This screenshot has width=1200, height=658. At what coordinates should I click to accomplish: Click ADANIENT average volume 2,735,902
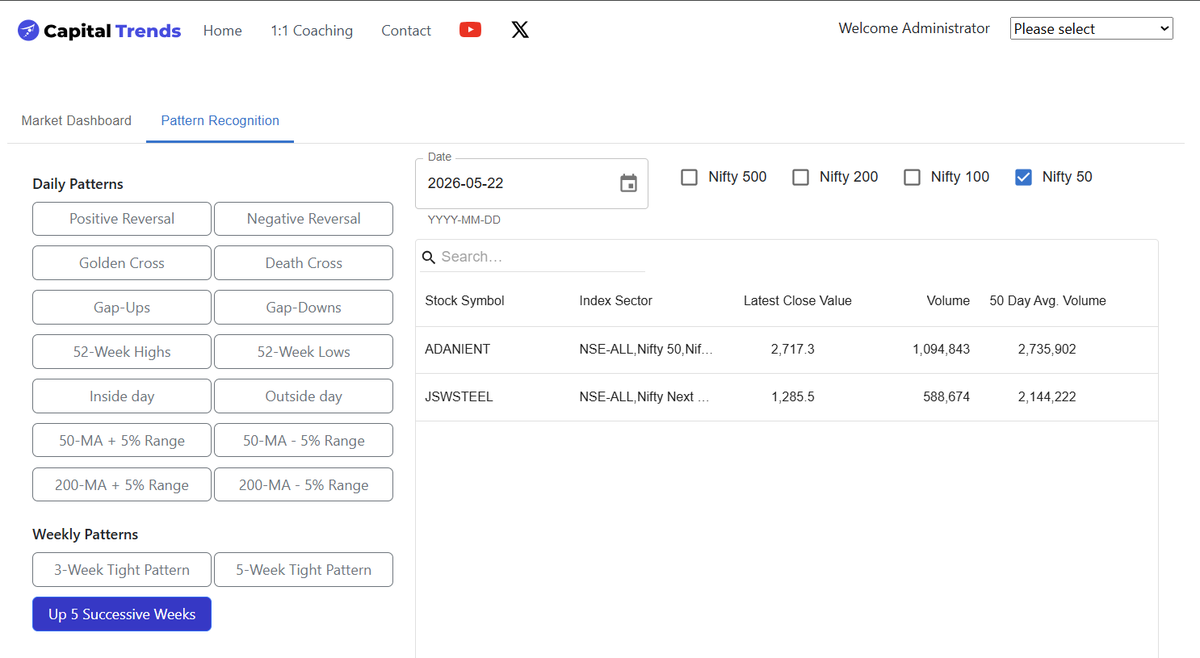pyautogui.click(x=1047, y=349)
